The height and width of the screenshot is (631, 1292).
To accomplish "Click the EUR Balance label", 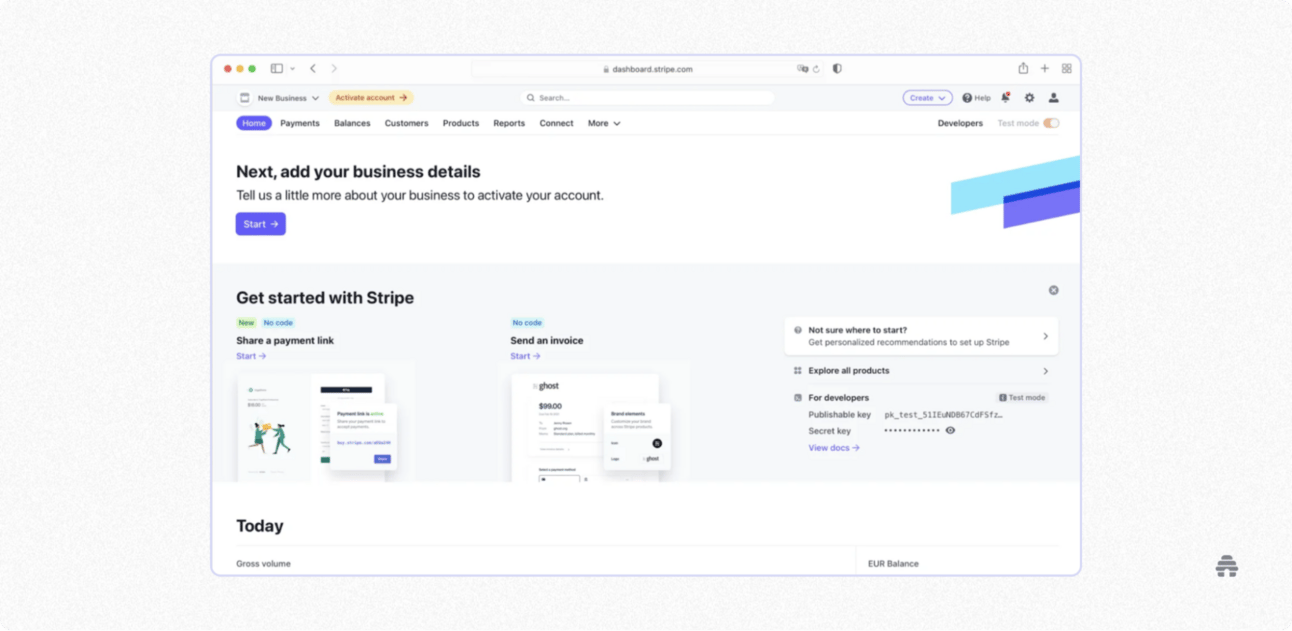I will click(893, 564).
